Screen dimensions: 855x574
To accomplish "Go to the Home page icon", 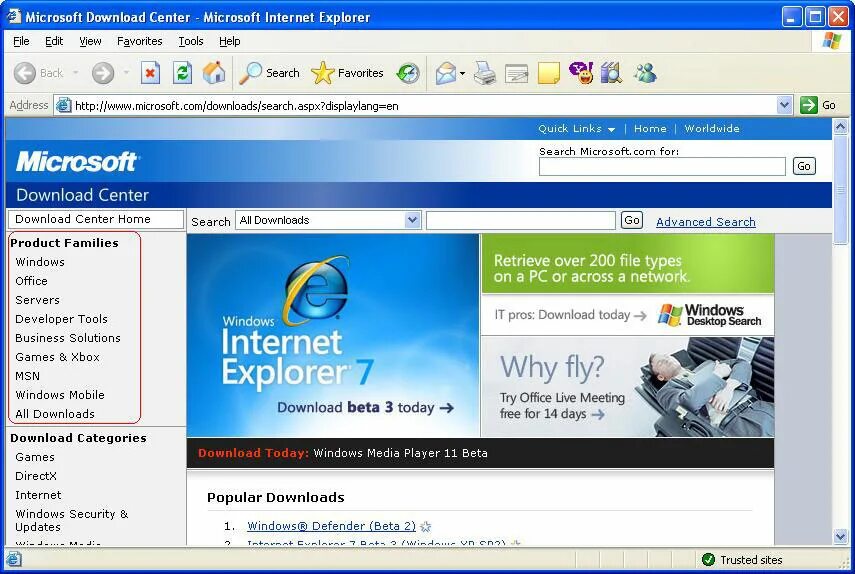I will click(214, 72).
